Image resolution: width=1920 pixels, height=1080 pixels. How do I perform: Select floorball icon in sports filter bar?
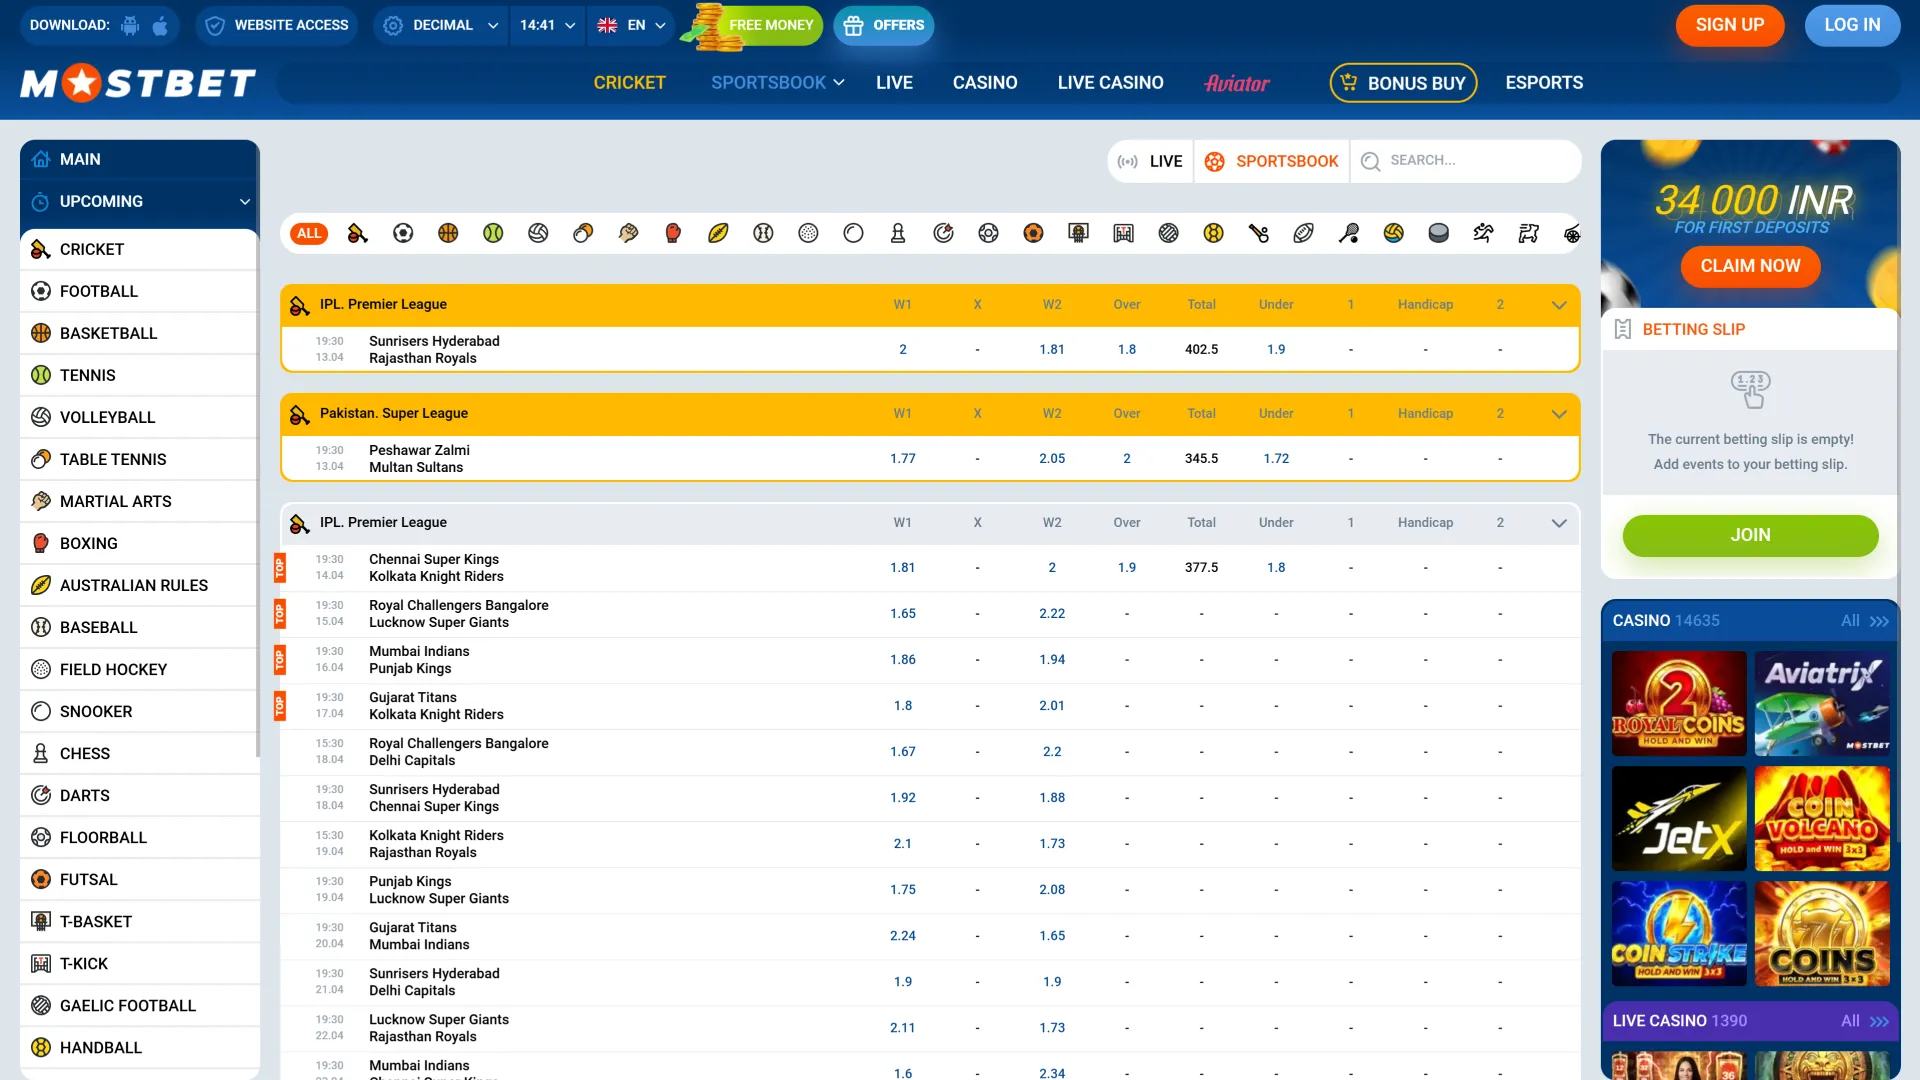[988, 233]
